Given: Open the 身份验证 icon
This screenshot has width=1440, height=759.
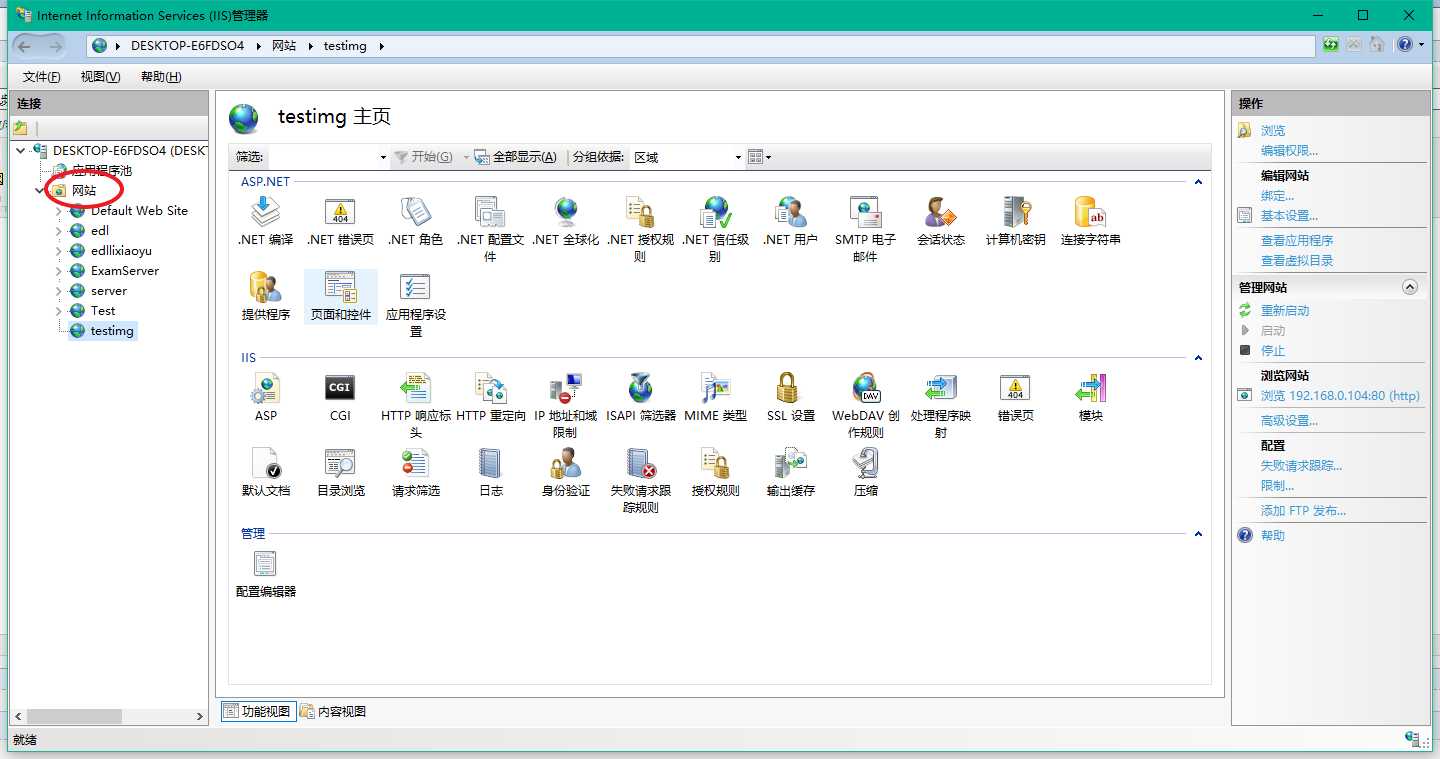Looking at the screenshot, I should [x=565, y=472].
